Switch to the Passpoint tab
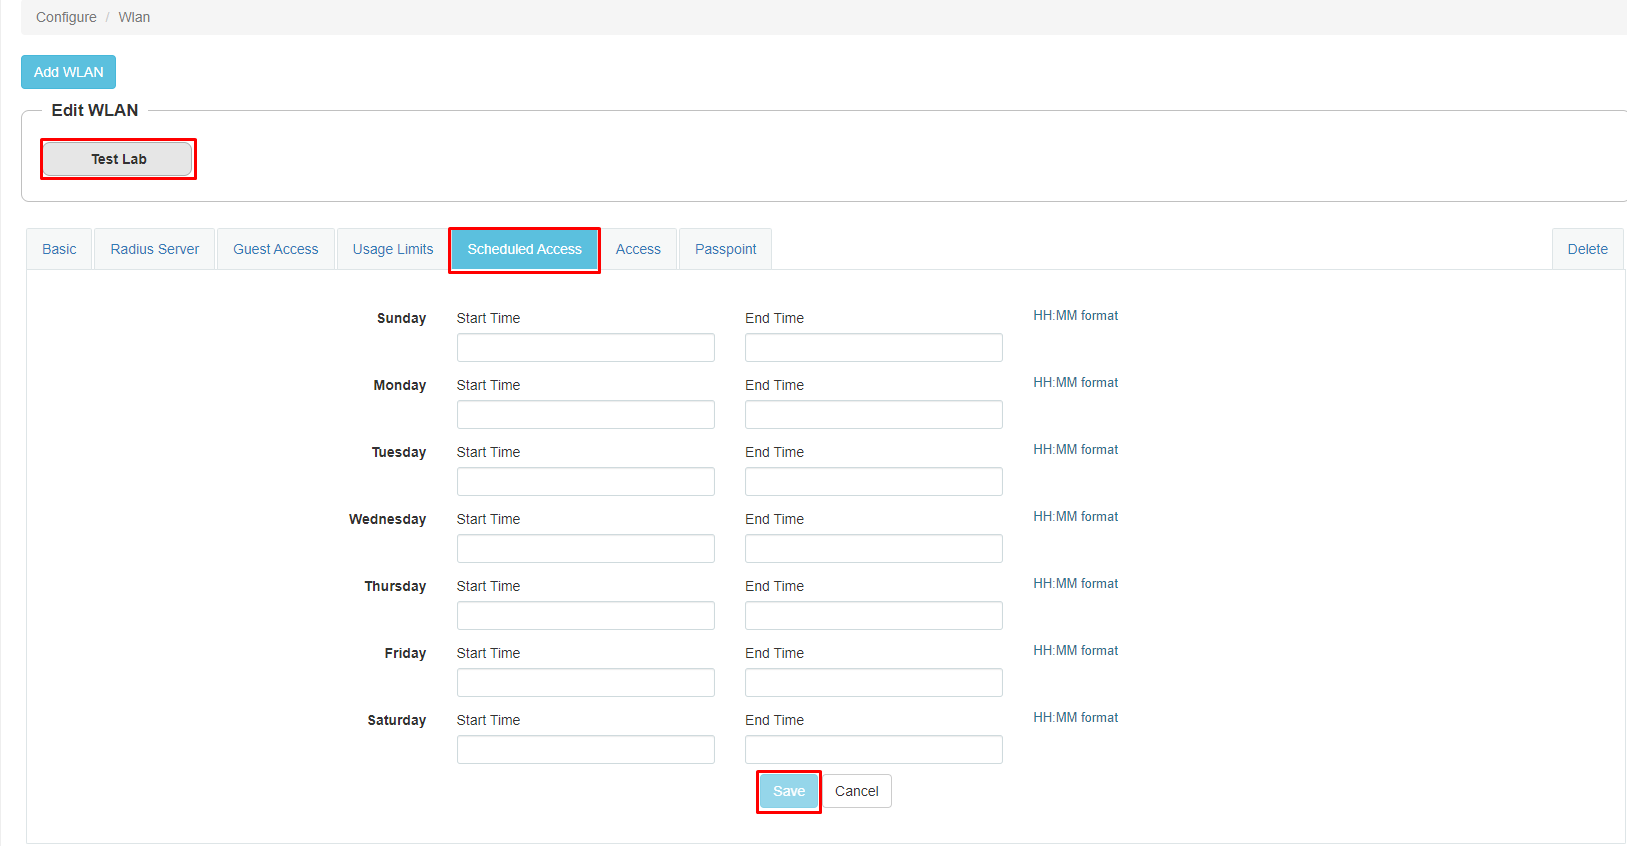 [x=726, y=249]
